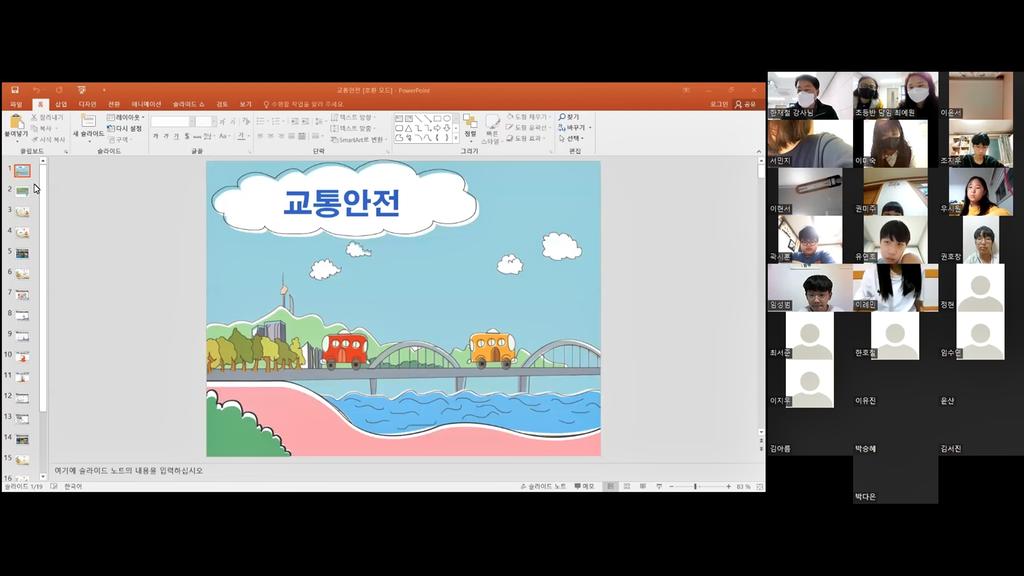Undo last action in quick access toolbar
The image size is (1024, 576).
pyautogui.click(x=37, y=90)
